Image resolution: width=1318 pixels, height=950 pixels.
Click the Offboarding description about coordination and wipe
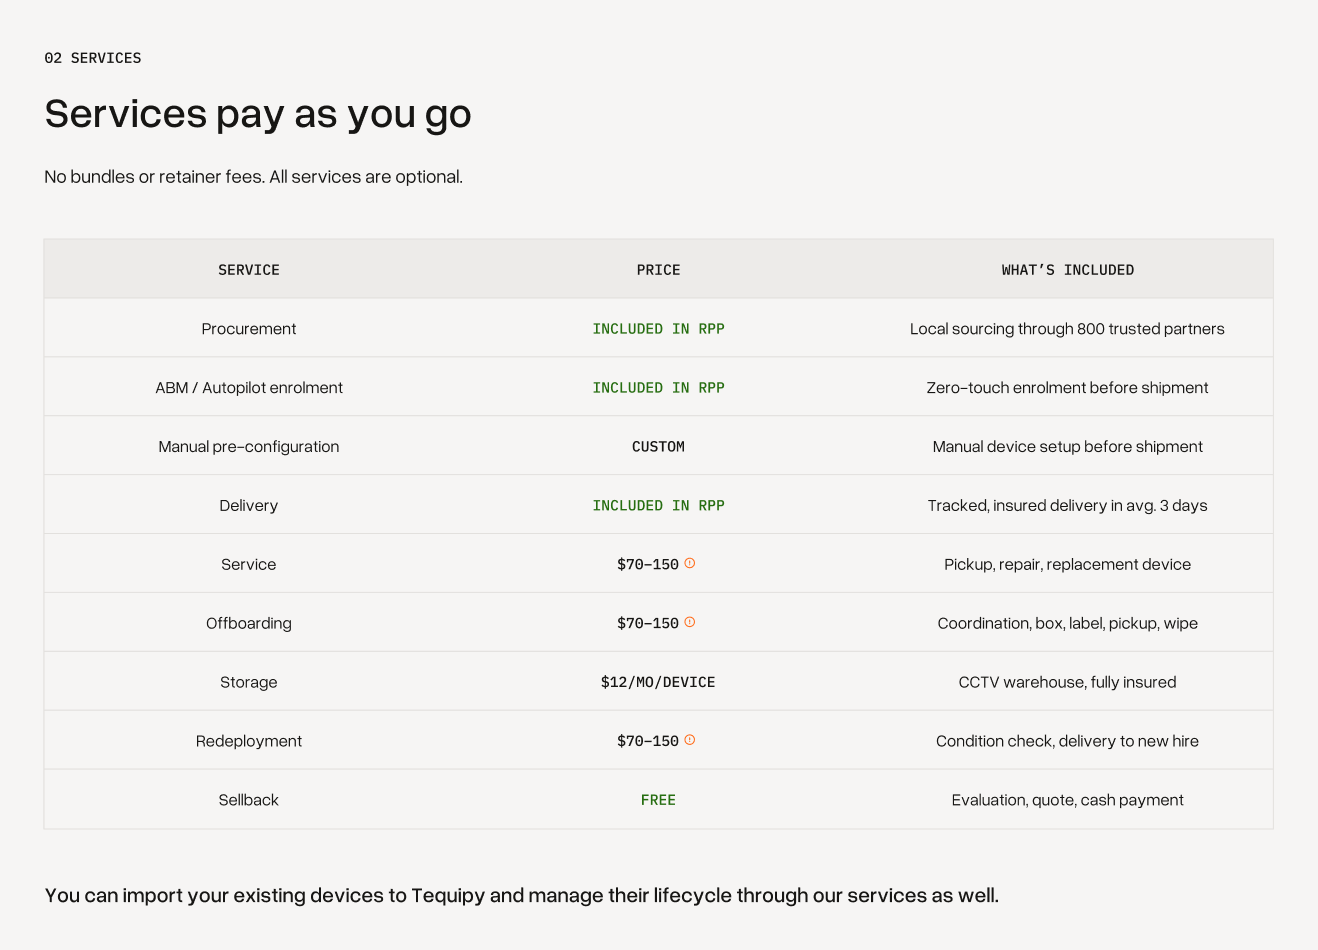pos(1068,623)
